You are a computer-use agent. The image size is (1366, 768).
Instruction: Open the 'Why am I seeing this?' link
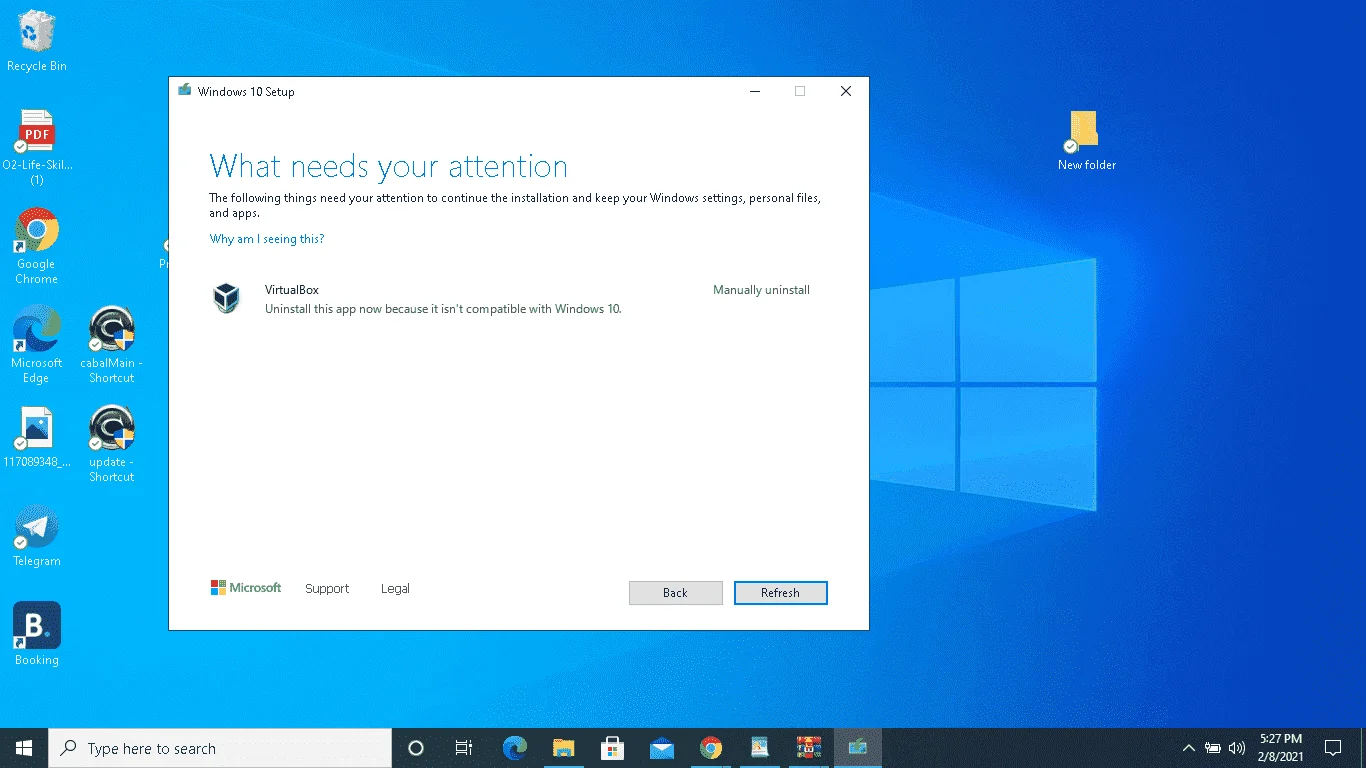pos(267,239)
